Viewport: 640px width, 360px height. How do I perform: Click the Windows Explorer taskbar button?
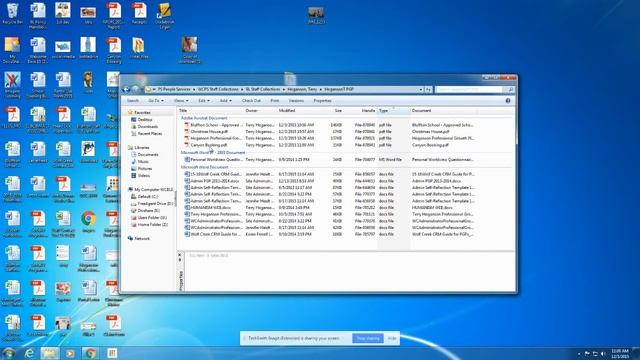coord(49,353)
